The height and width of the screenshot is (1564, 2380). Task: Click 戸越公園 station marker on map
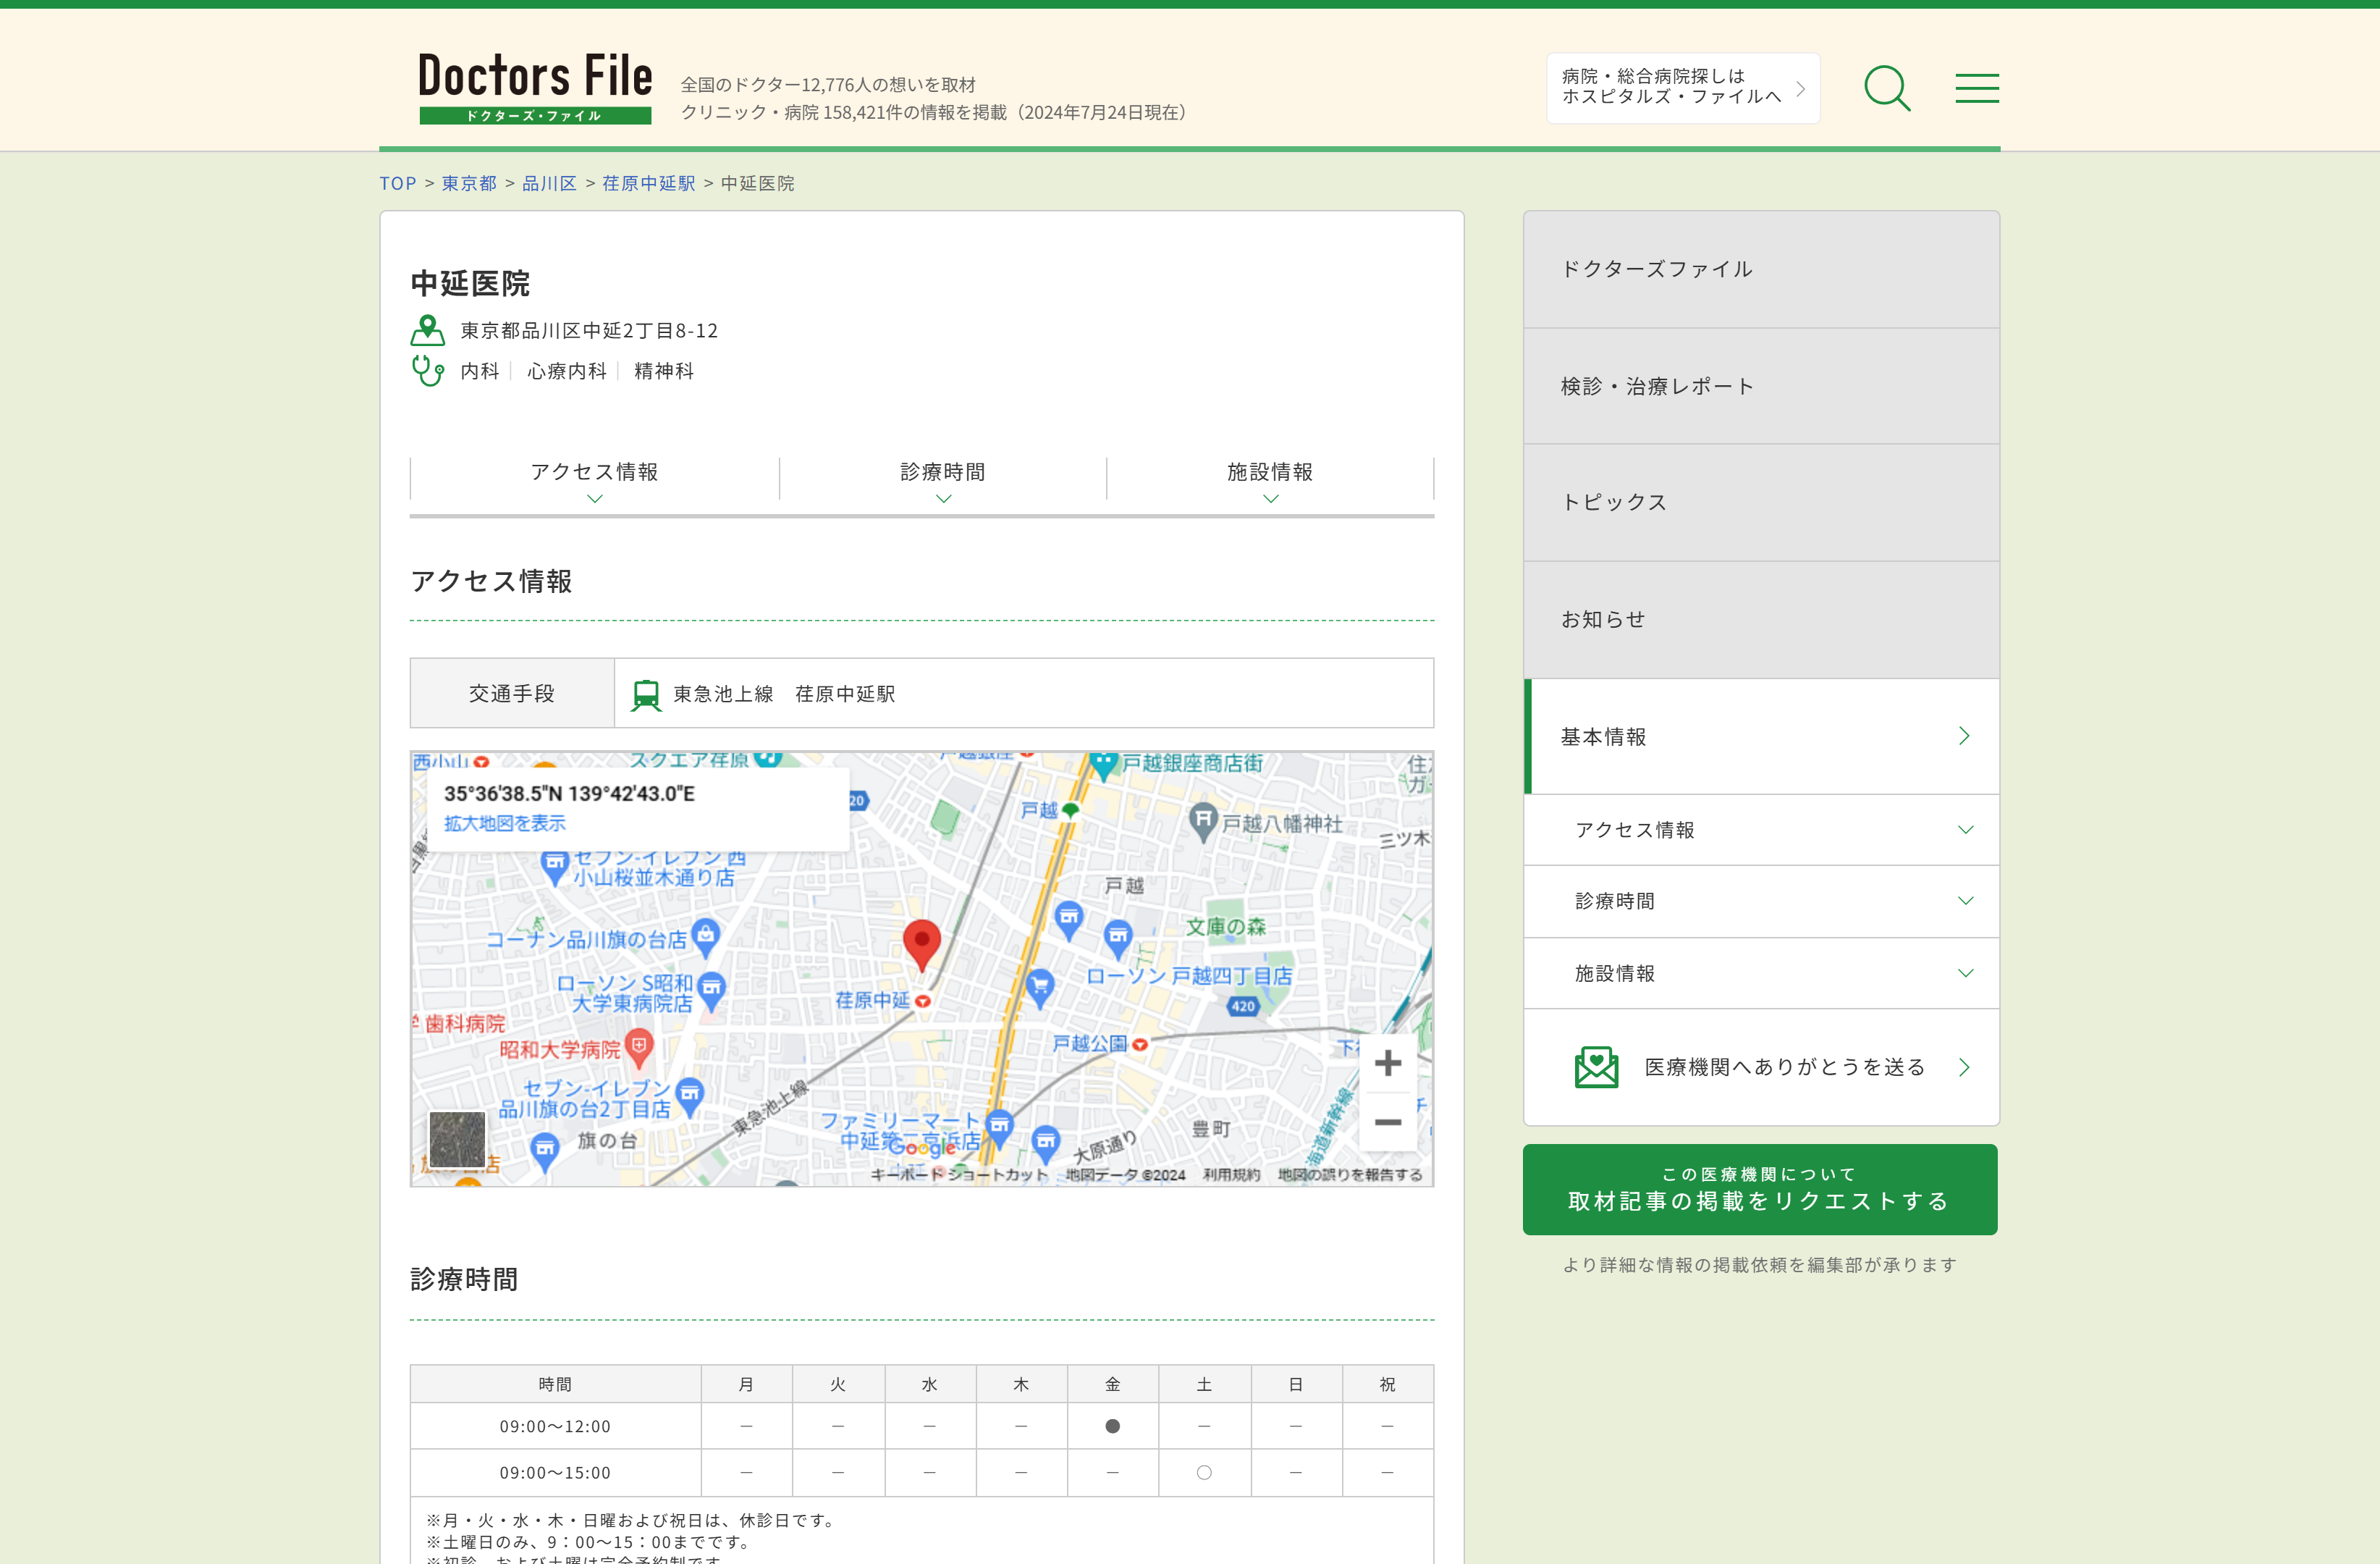coord(1140,1044)
